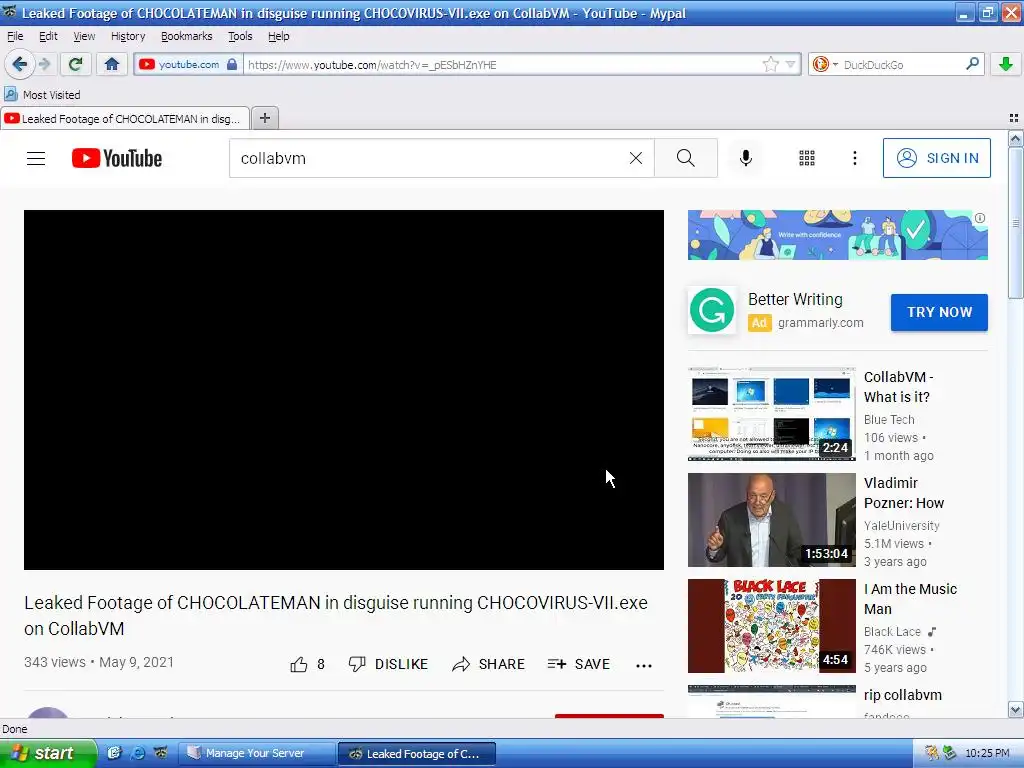Screen dimensions: 1024x768
Task: Open the Help menu
Action: point(279,36)
